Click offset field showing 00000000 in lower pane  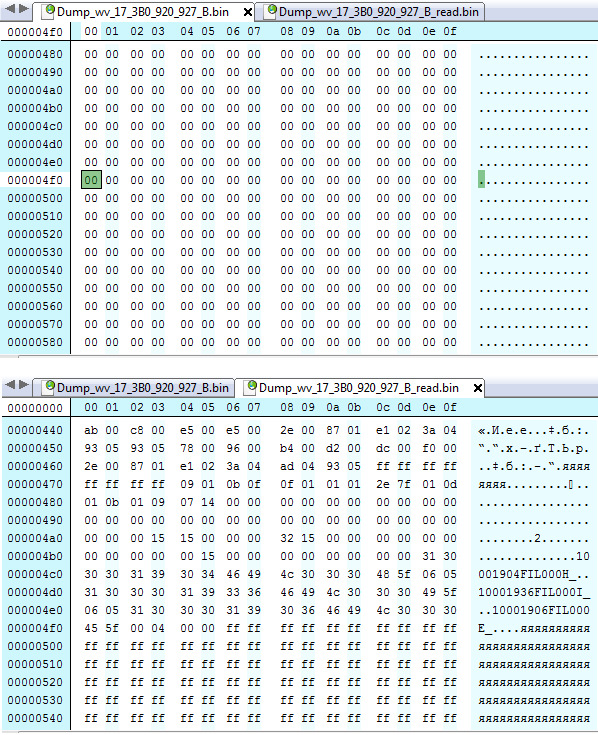(35, 408)
